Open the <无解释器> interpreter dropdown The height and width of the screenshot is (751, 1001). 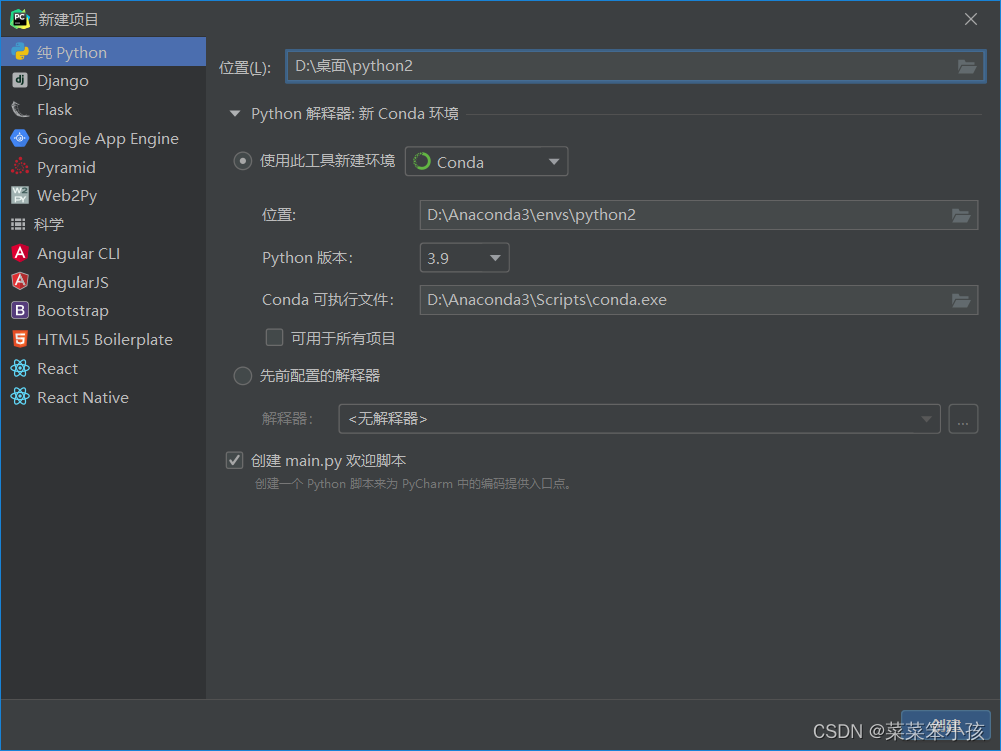(x=639, y=419)
